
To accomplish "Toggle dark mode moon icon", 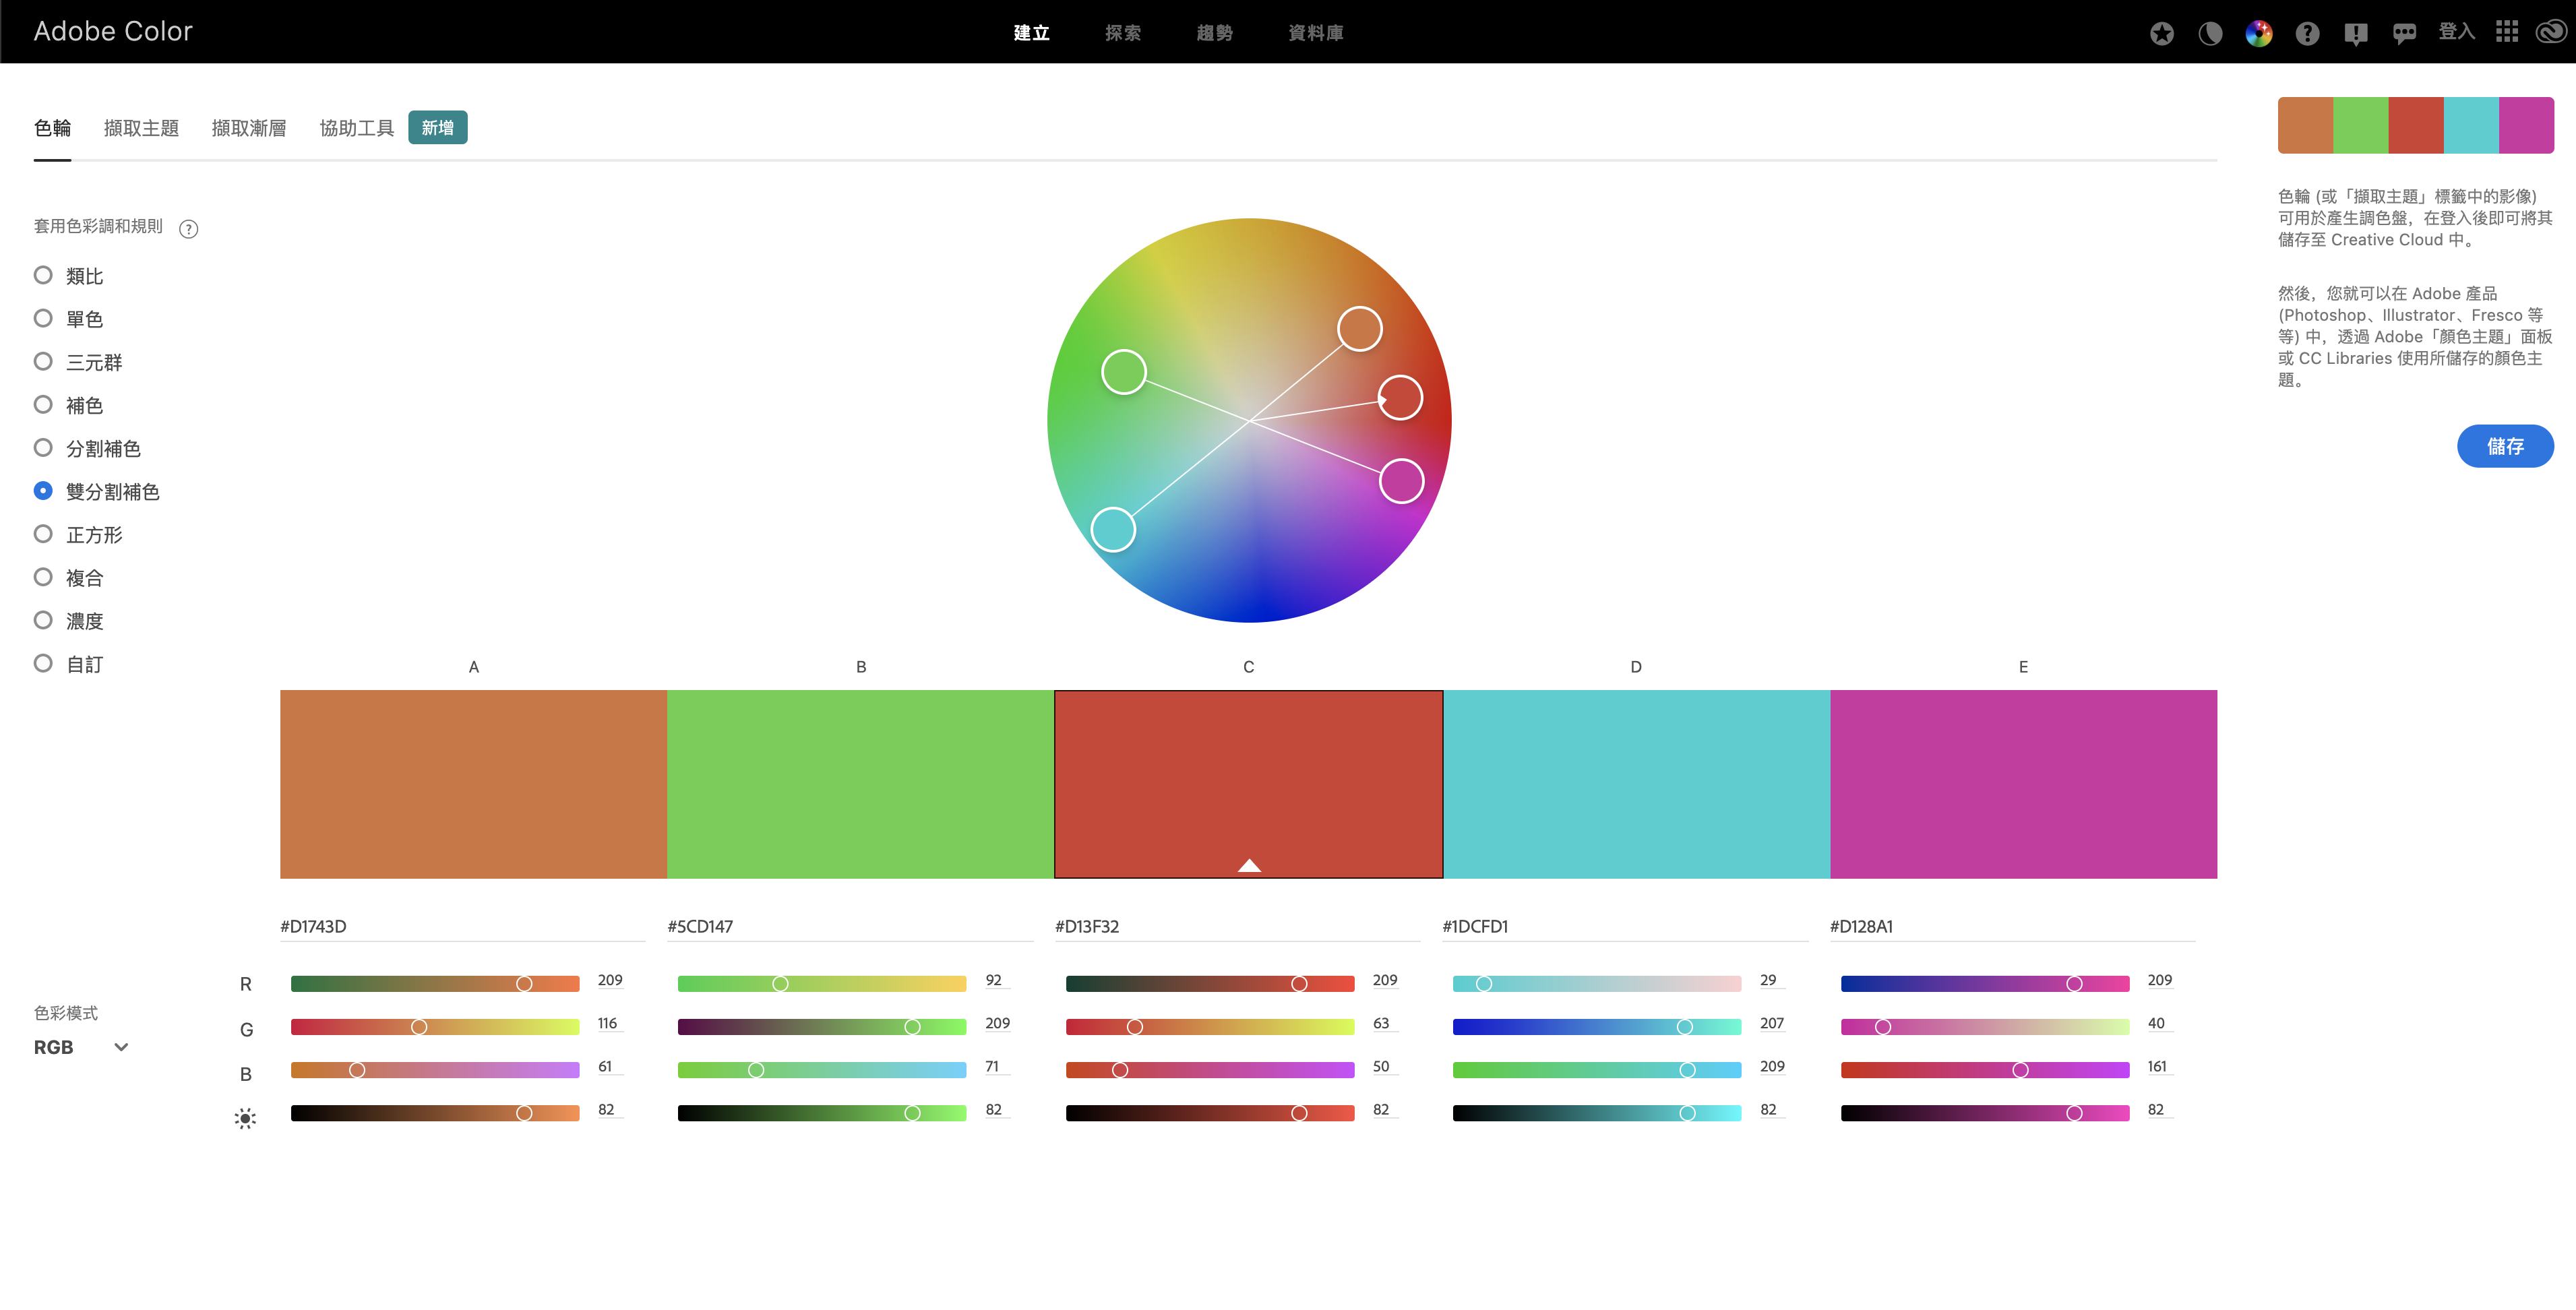I will pos(2210,33).
